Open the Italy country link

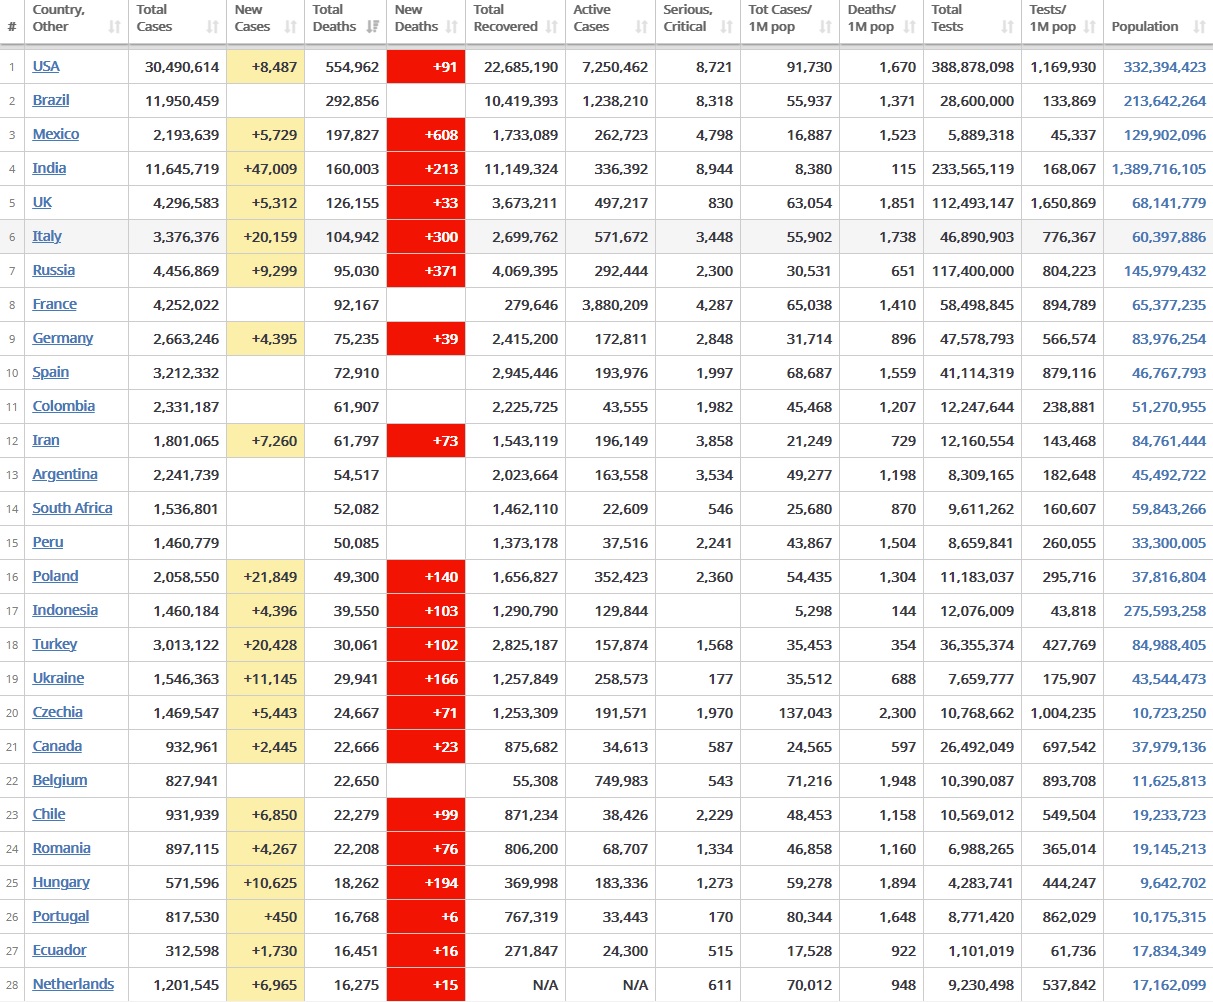47,236
